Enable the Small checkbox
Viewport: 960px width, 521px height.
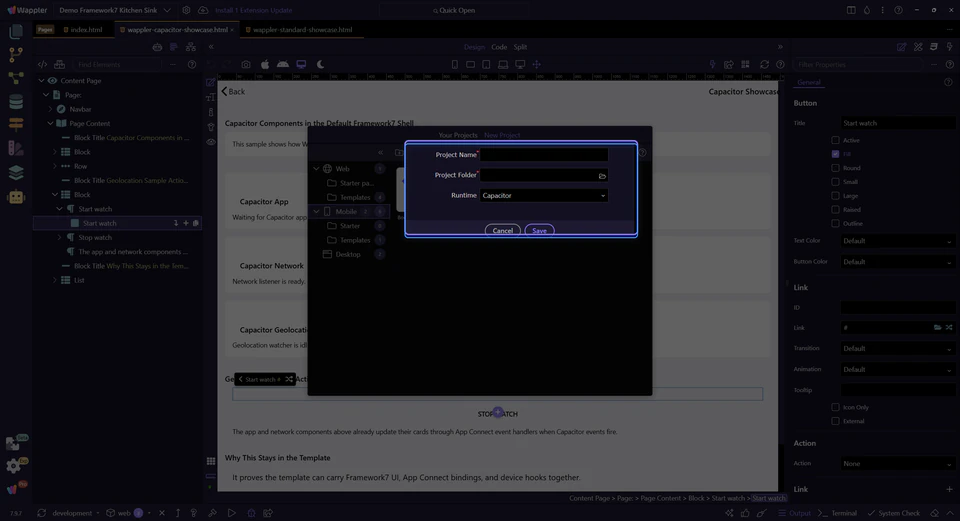(835, 182)
